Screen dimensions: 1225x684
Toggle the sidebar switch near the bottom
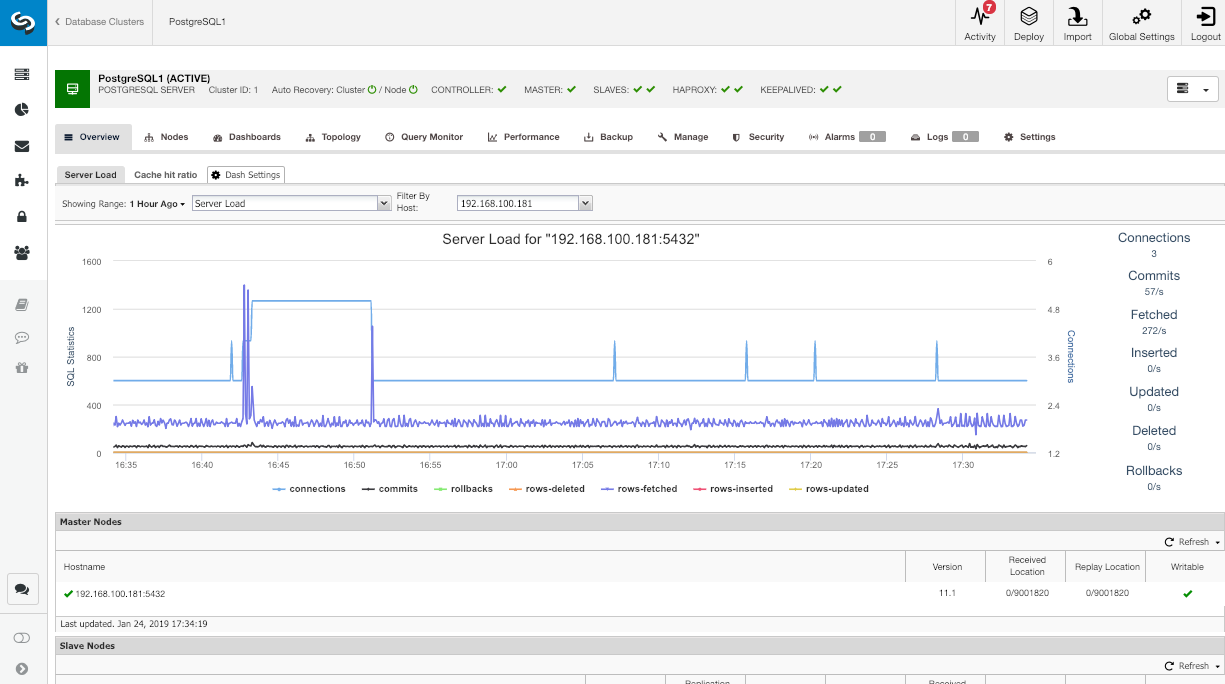22,638
